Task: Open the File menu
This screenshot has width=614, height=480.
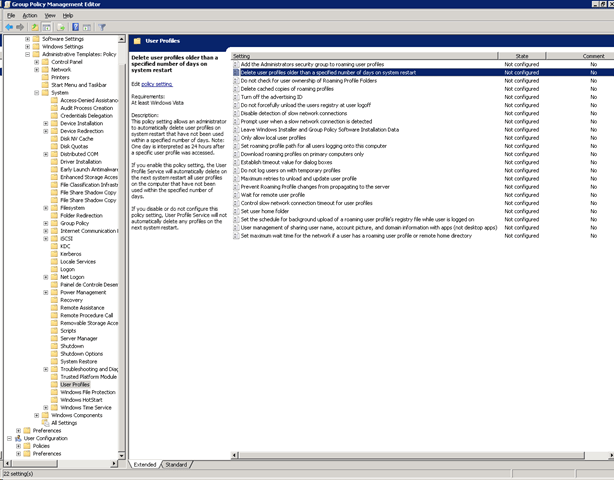Action: pyautogui.click(x=11, y=15)
